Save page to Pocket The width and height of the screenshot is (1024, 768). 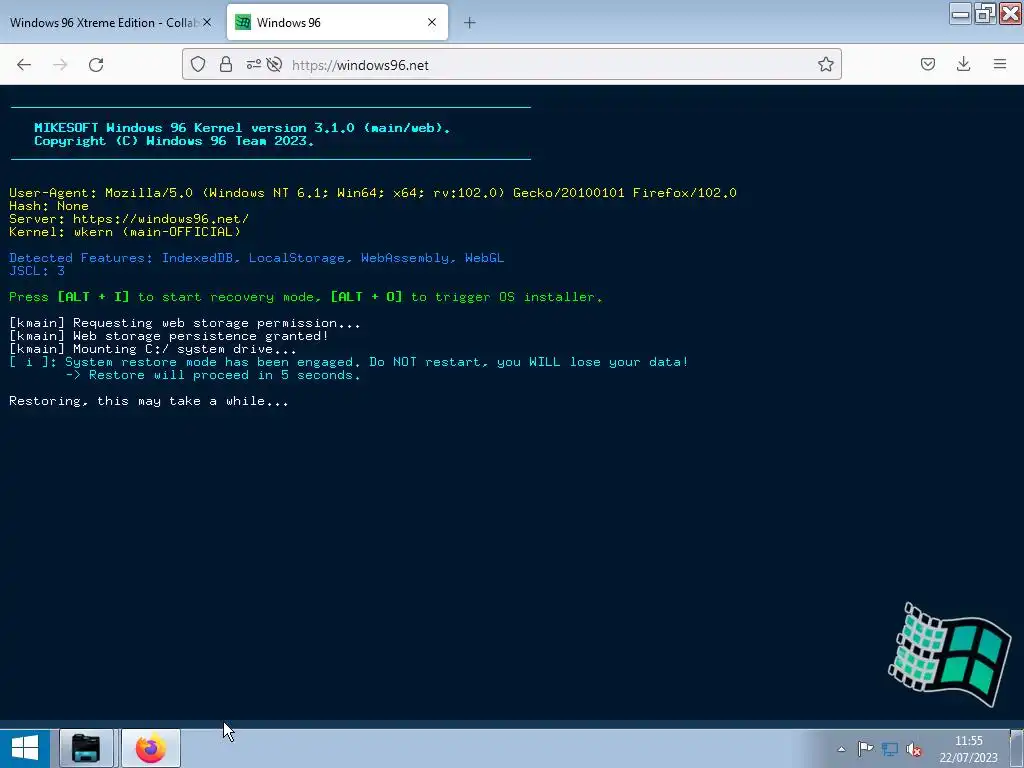click(x=927, y=64)
